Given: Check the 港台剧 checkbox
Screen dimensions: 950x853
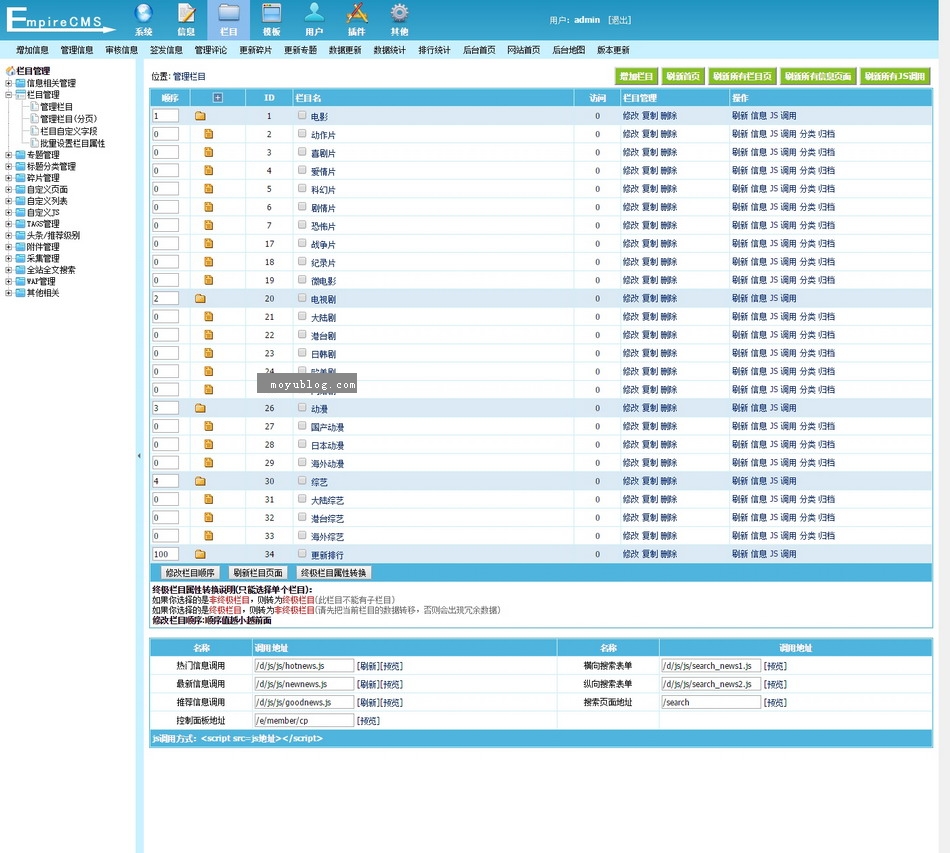Looking at the screenshot, I should pos(302,334).
